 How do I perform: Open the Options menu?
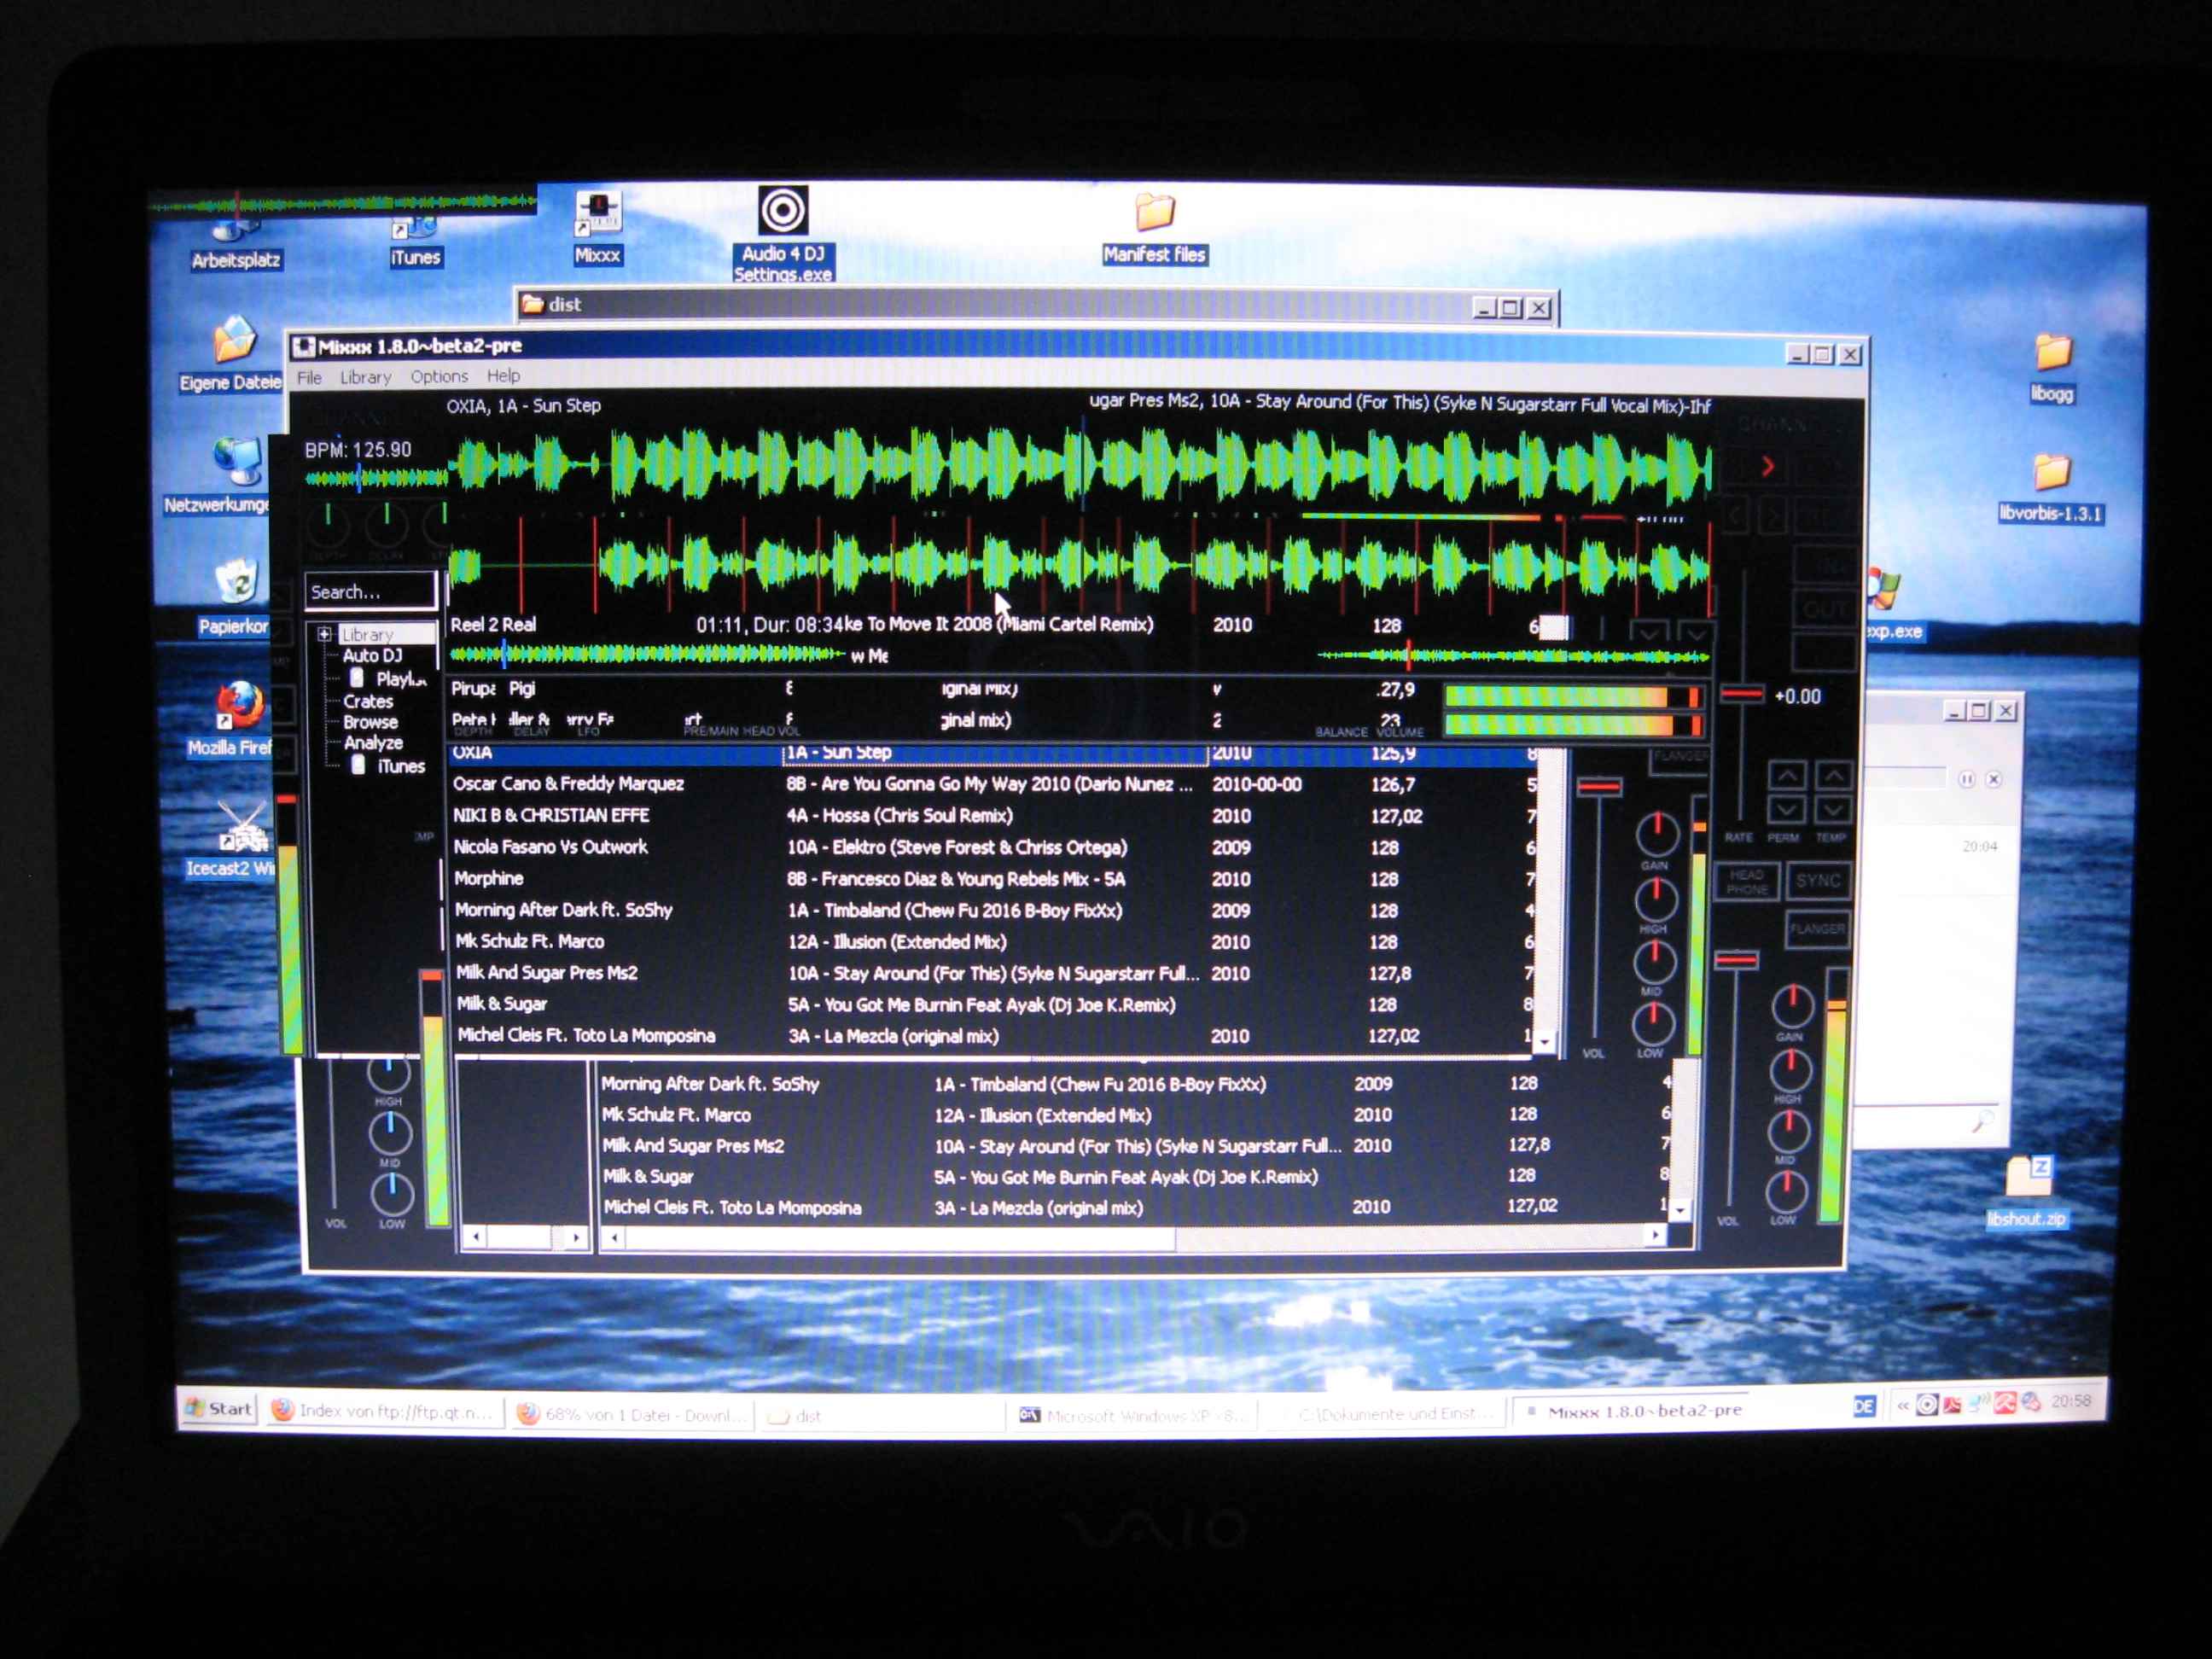click(439, 376)
